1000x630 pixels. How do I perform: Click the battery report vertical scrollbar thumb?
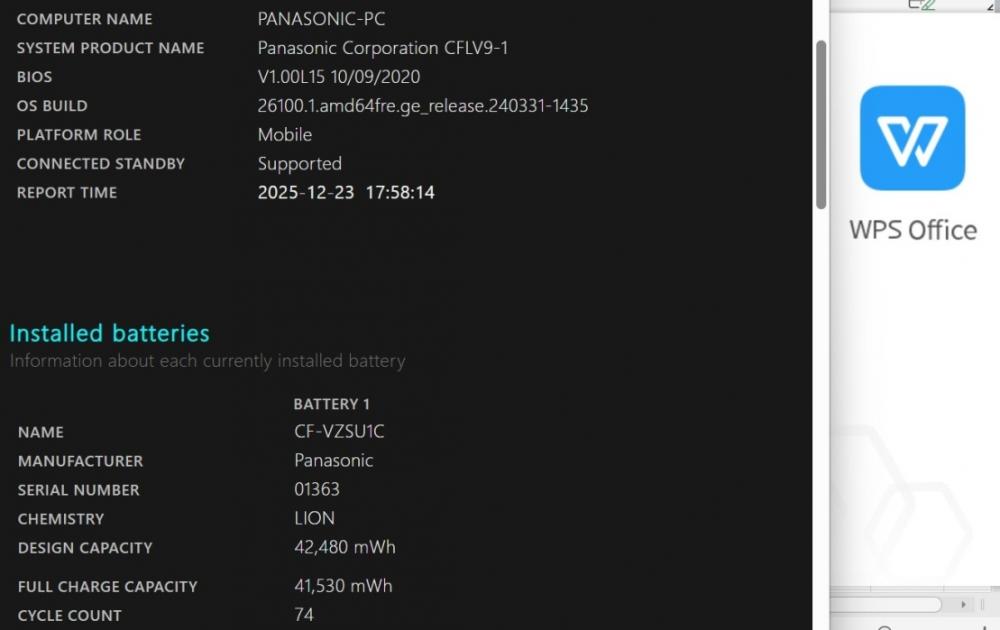(x=821, y=124)
